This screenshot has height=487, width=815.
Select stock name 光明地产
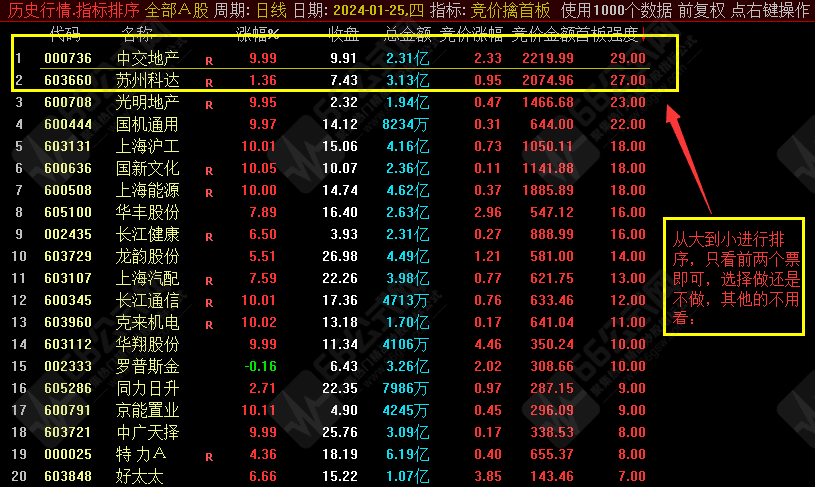coord(148,102)
